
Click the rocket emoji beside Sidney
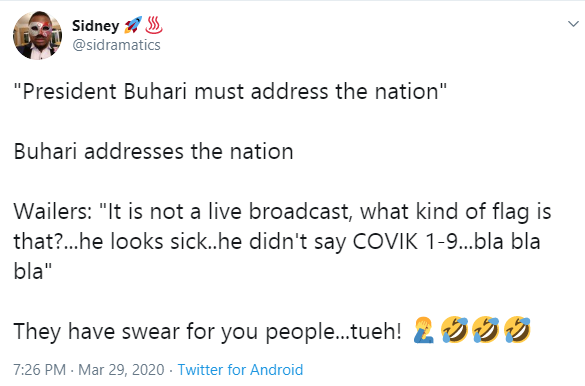pos(133,25)
